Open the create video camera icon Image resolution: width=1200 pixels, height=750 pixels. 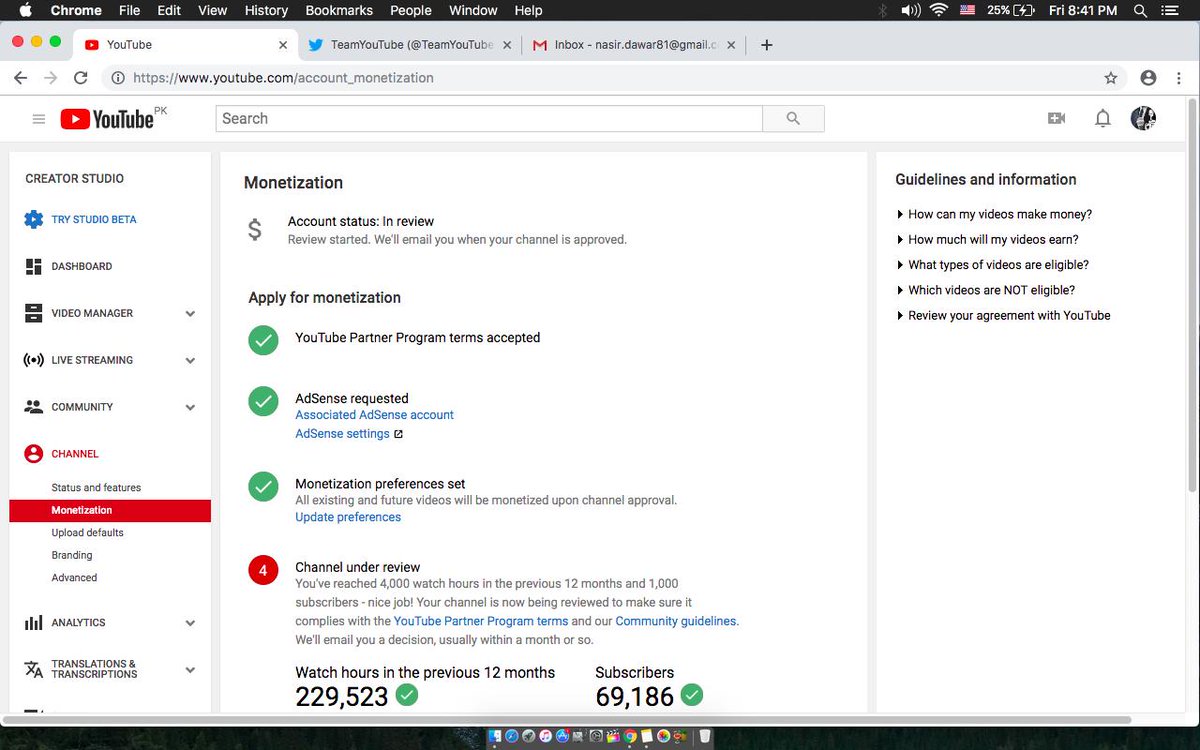tap(1056, 118)
